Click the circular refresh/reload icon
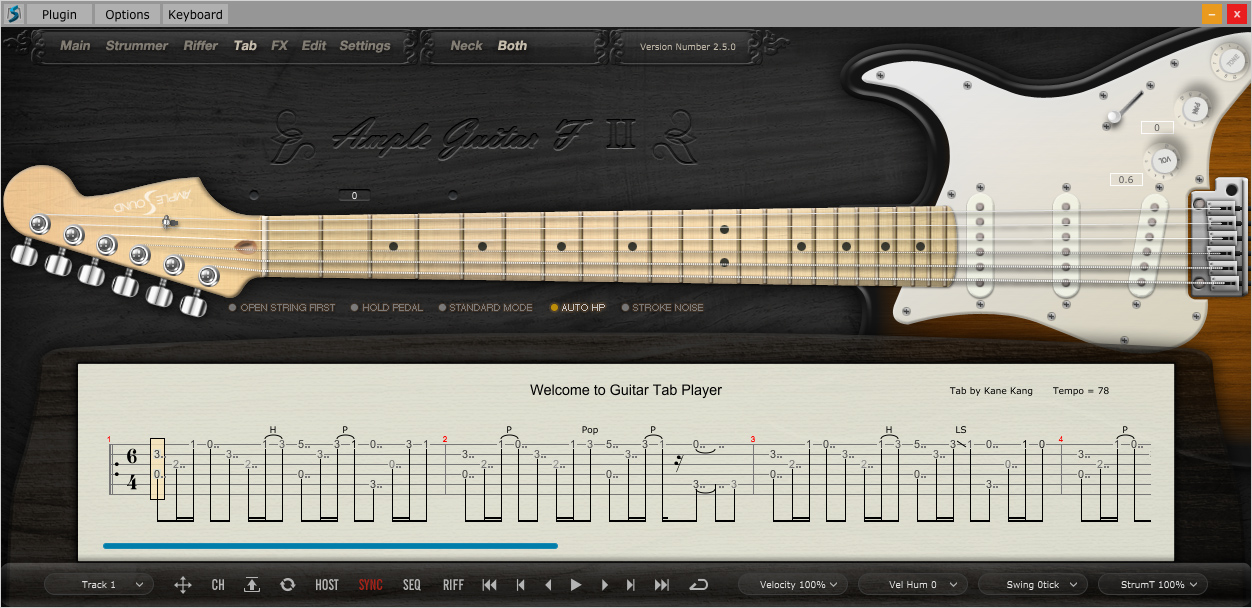Image resolution: width=1252 pixels, height=608 pixels. coord(288,585)
